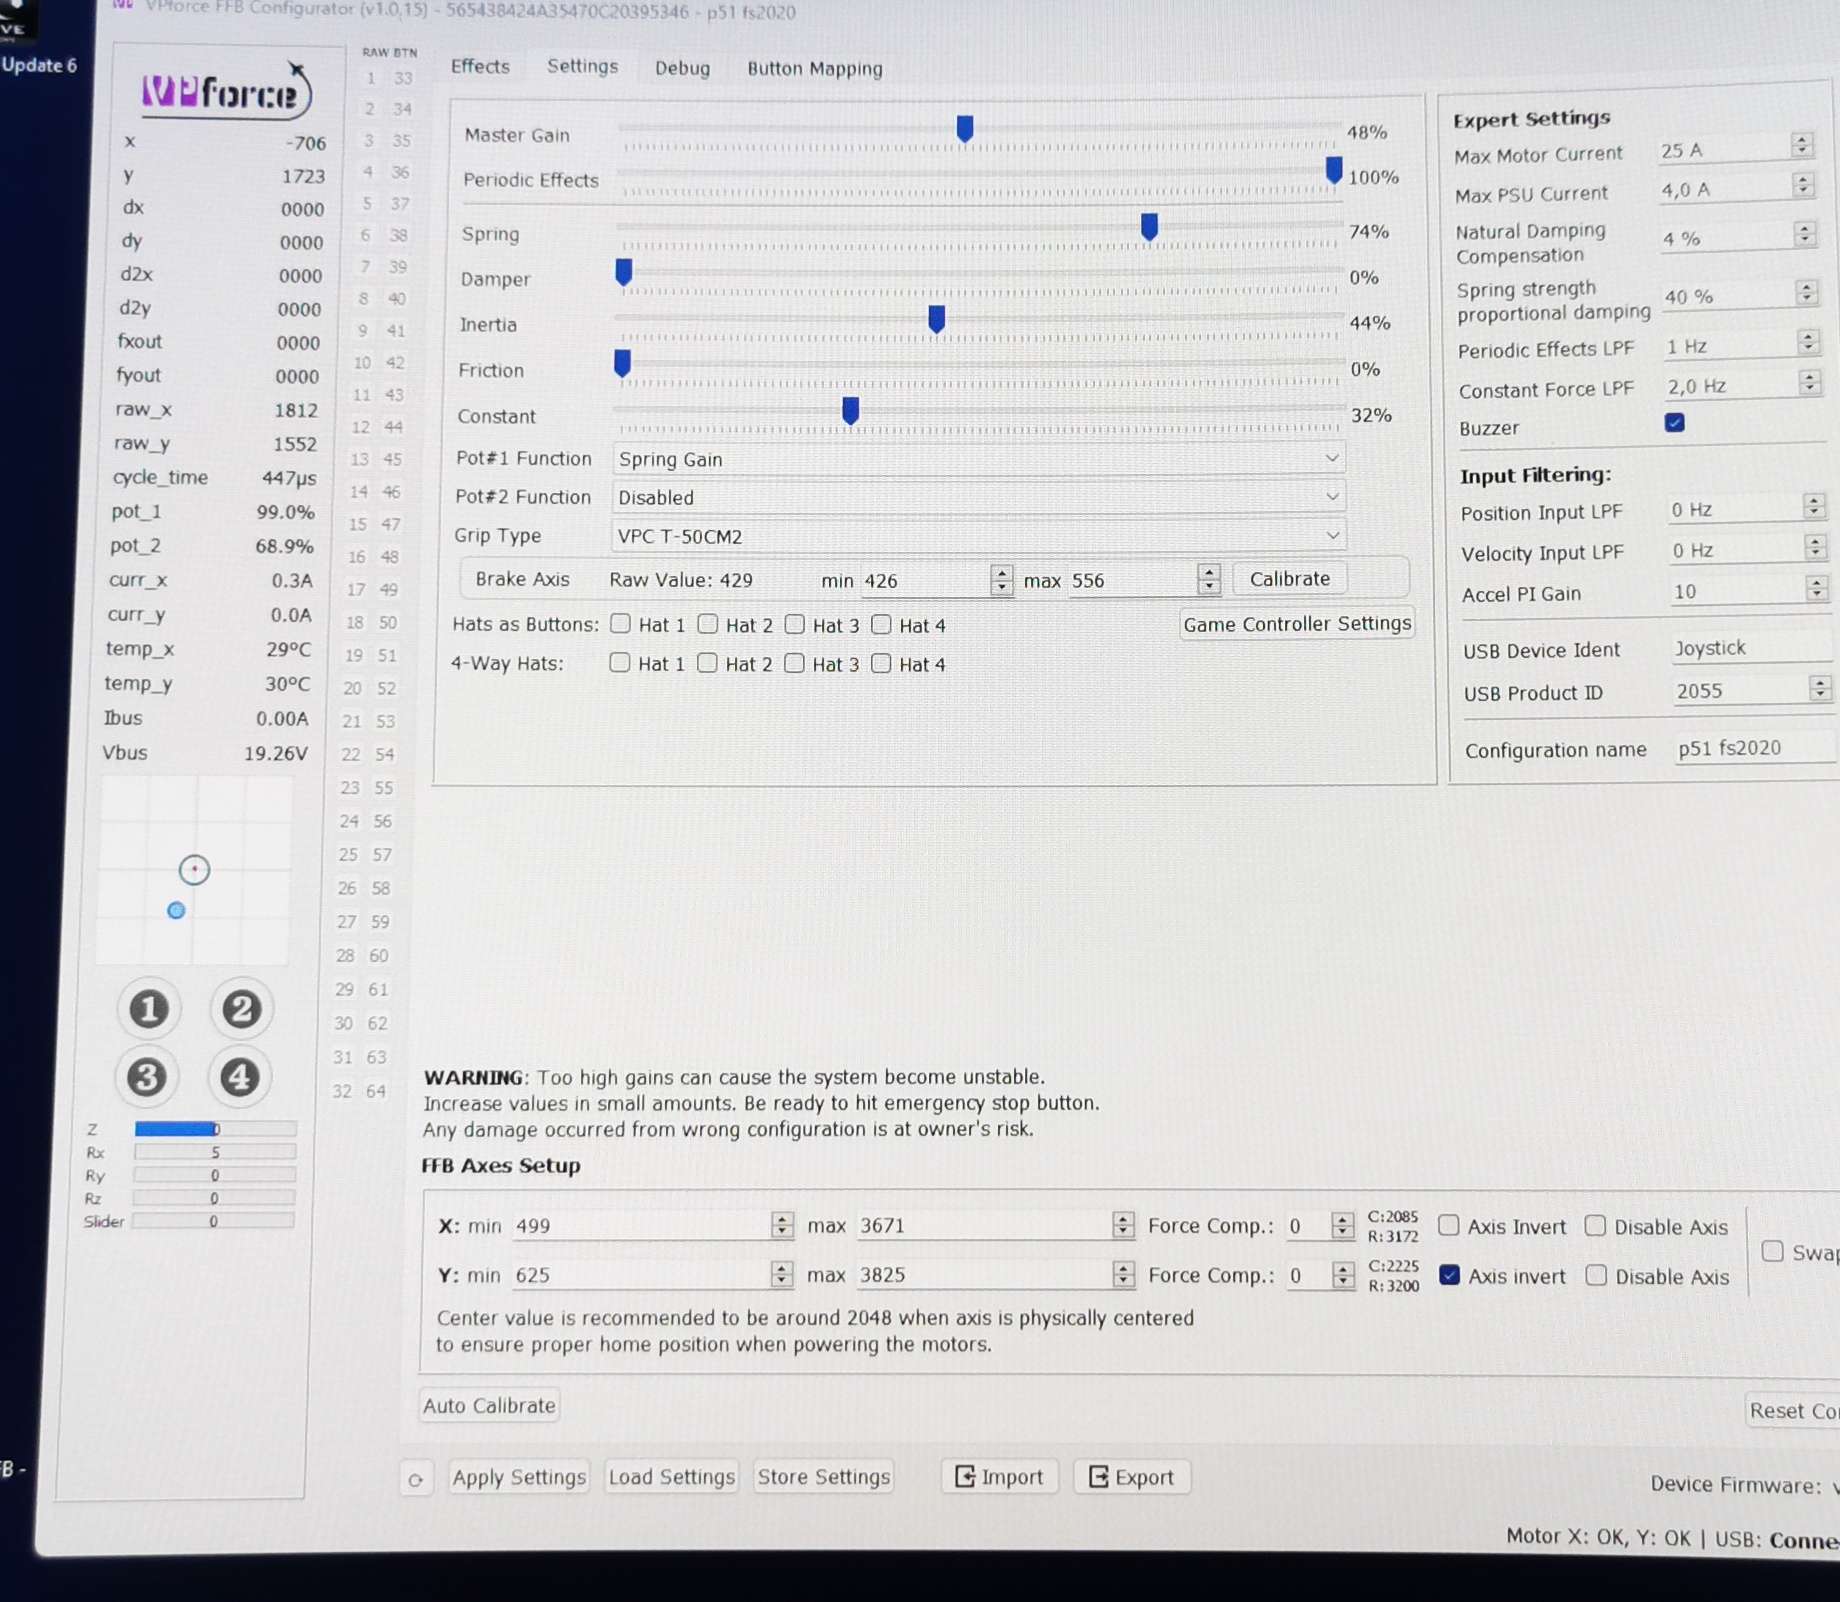
Task: Enable Hat 1 as buttons
Action: click(x=621, y=624)
